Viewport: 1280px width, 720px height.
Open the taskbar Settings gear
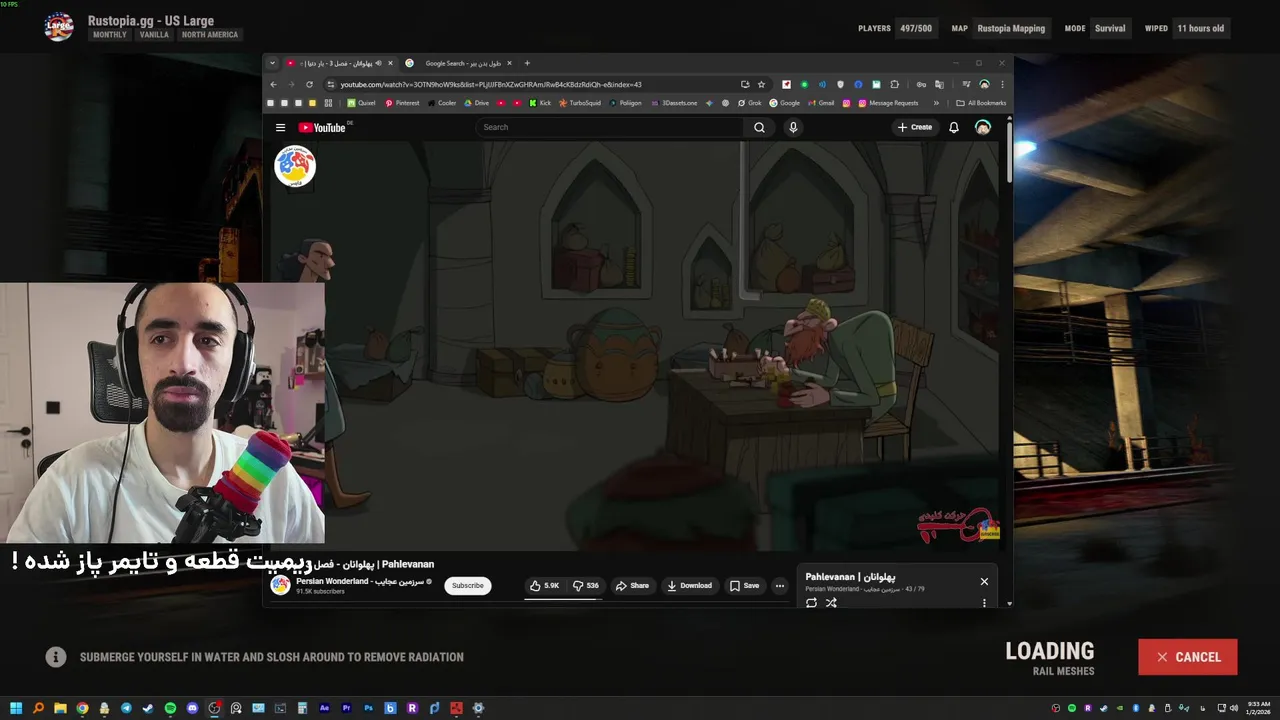pos(478,708)
